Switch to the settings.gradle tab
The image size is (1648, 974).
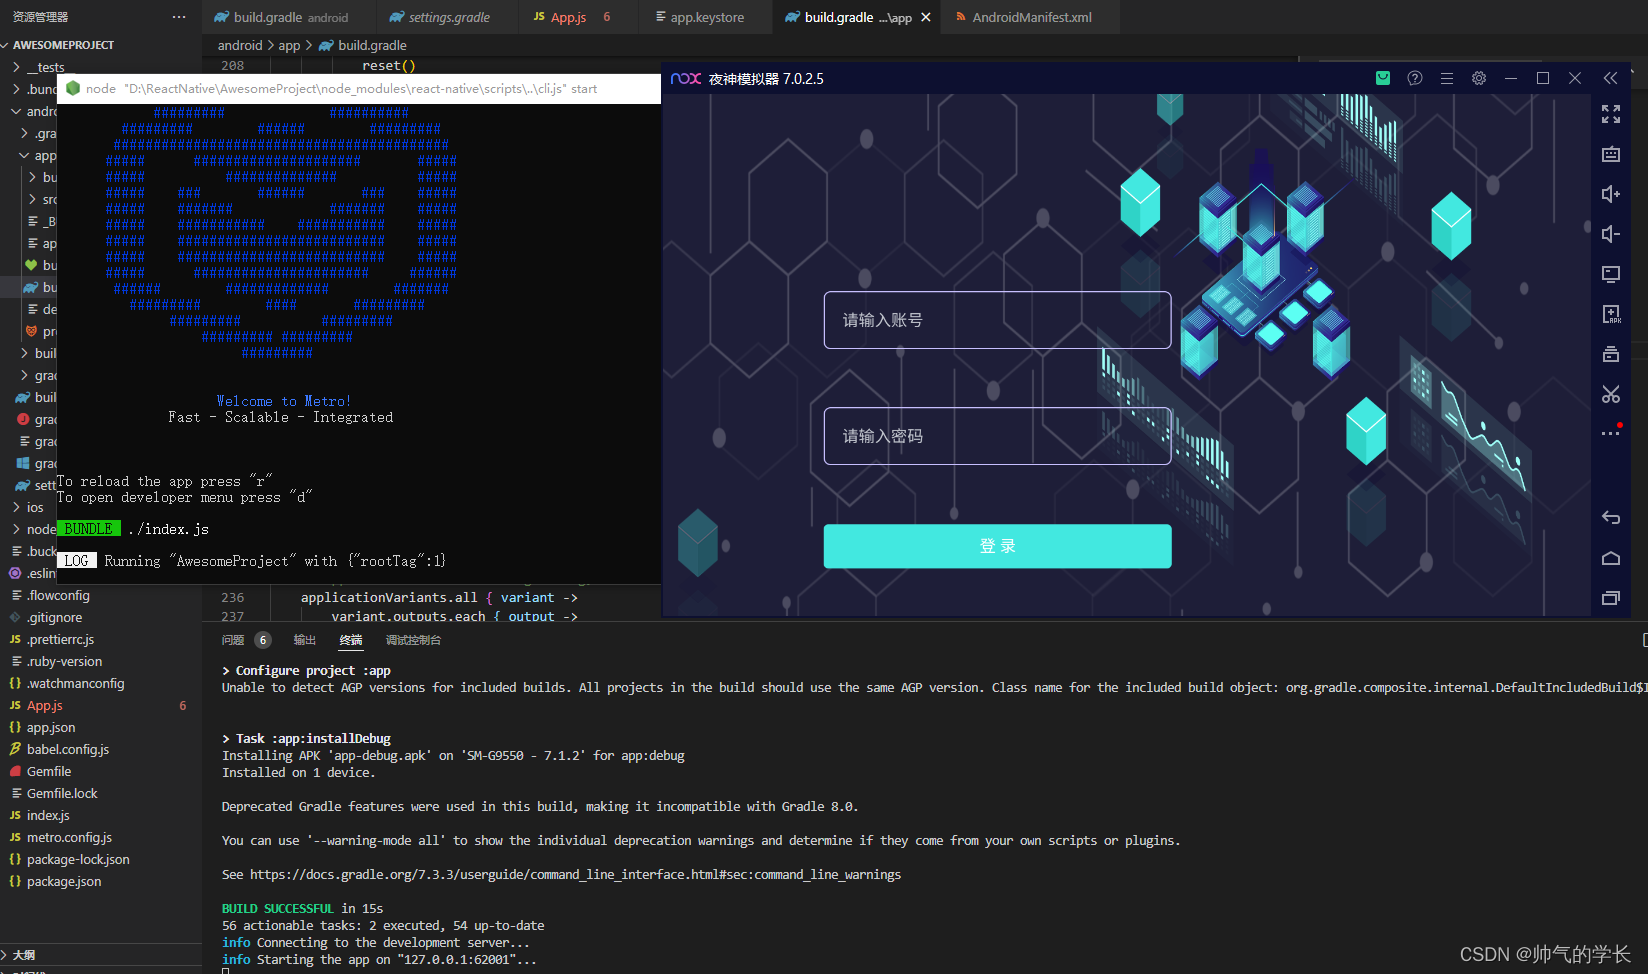(x=448, y=17)
